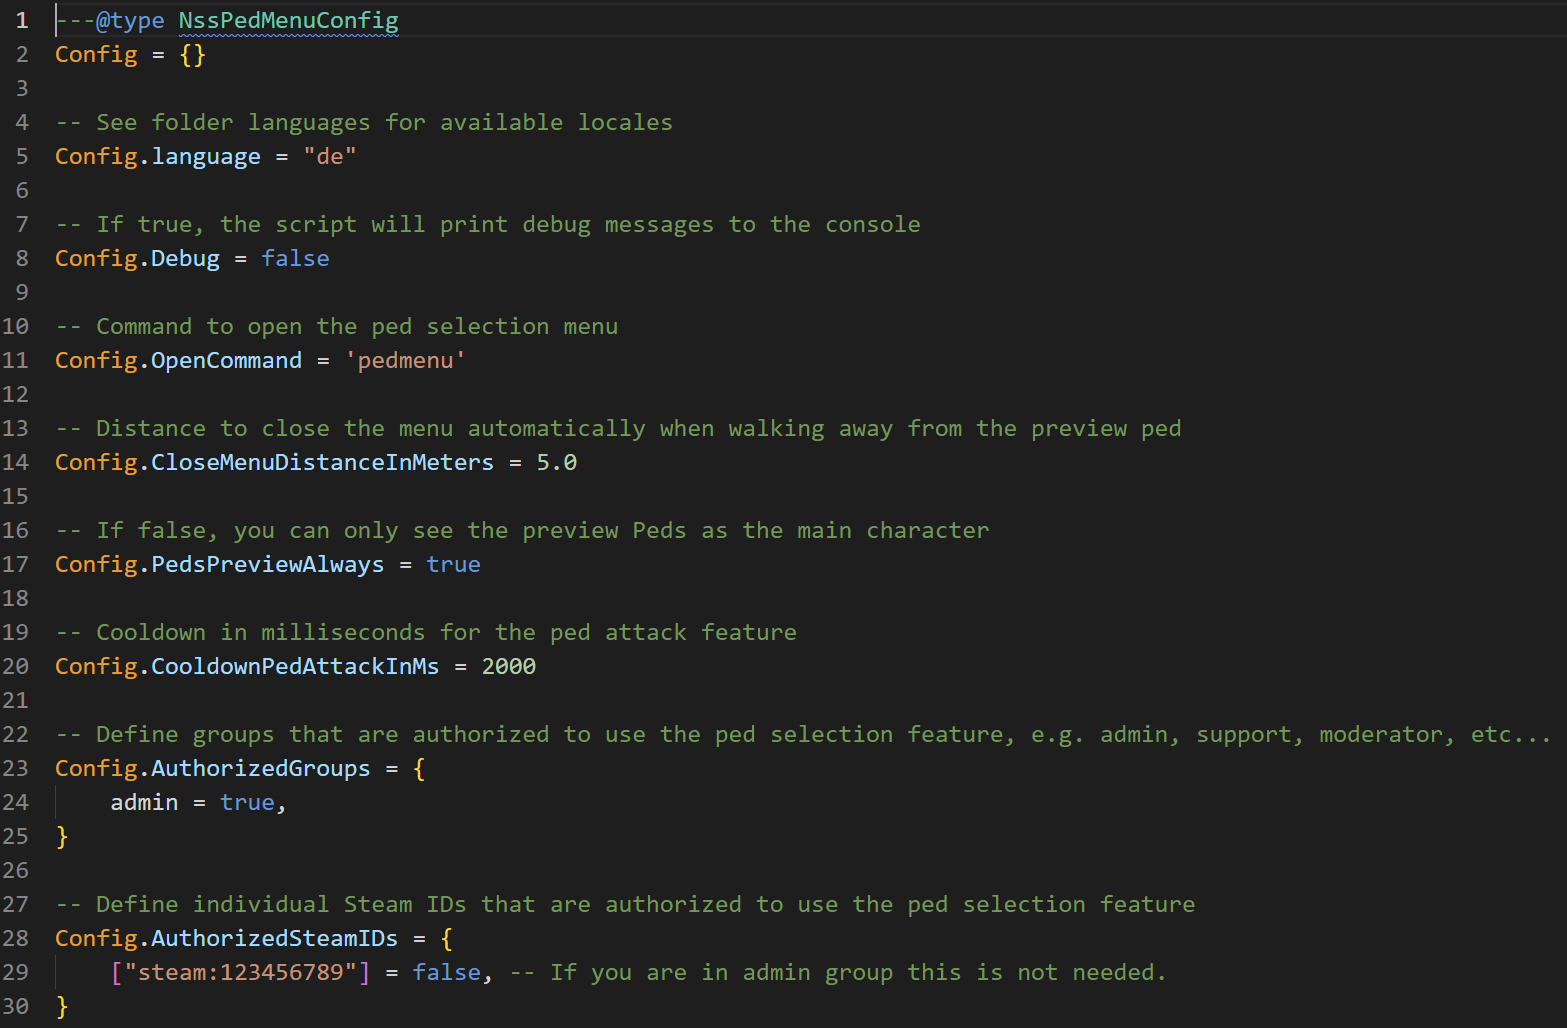The width and height of the screenshot is (1567, 1028).
Task: Click the debug messages comment on line 7
Action: tap(490, 224)
